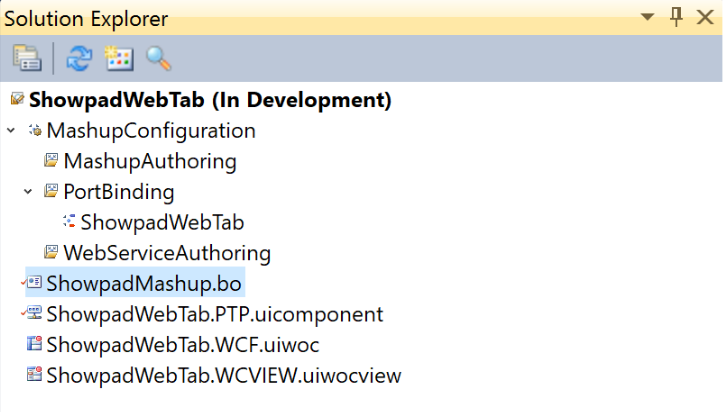The width and height of the screenshot is (724, 412).
Task: Toggle auto-hide pin for Solution Explorer
Action: (675, 17)
